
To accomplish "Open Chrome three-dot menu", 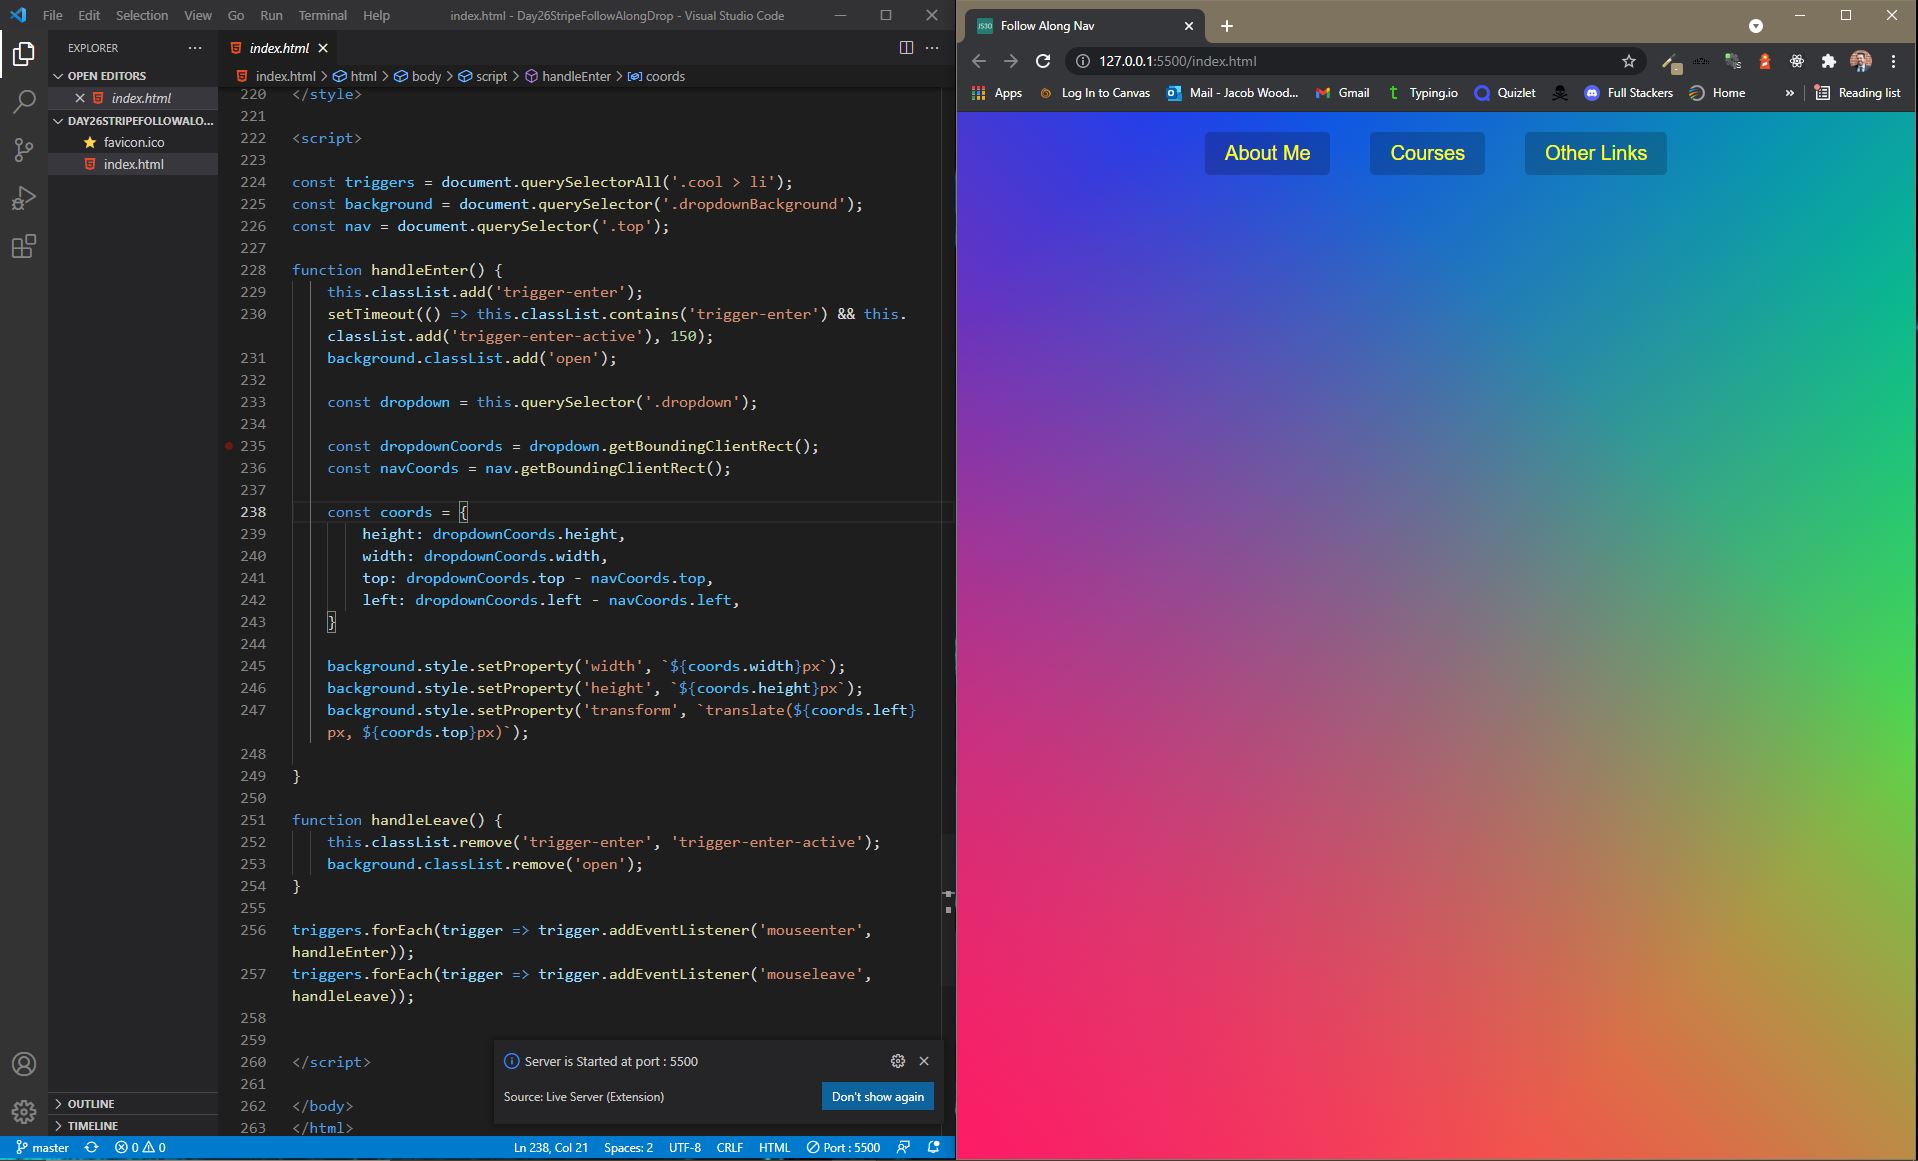I will 1893,61.
